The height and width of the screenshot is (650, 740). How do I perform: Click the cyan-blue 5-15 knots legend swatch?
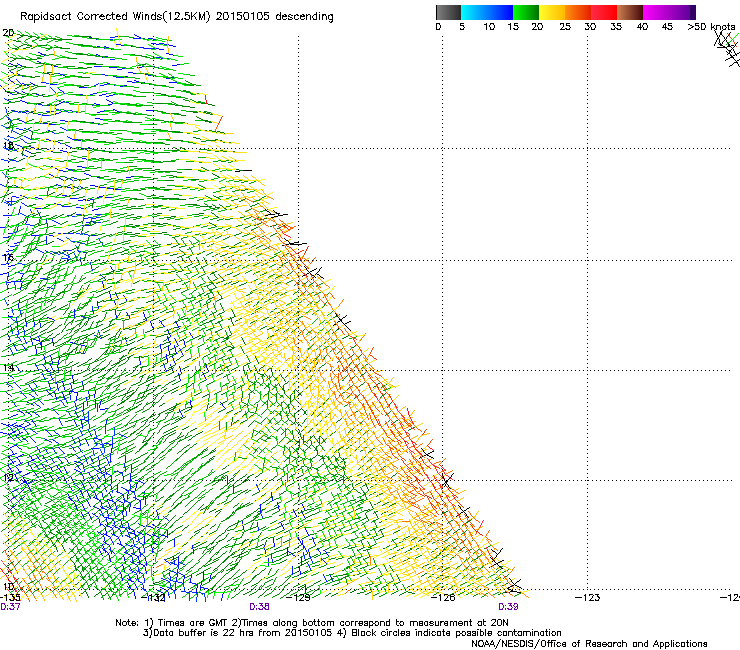[x=487, y=12]
